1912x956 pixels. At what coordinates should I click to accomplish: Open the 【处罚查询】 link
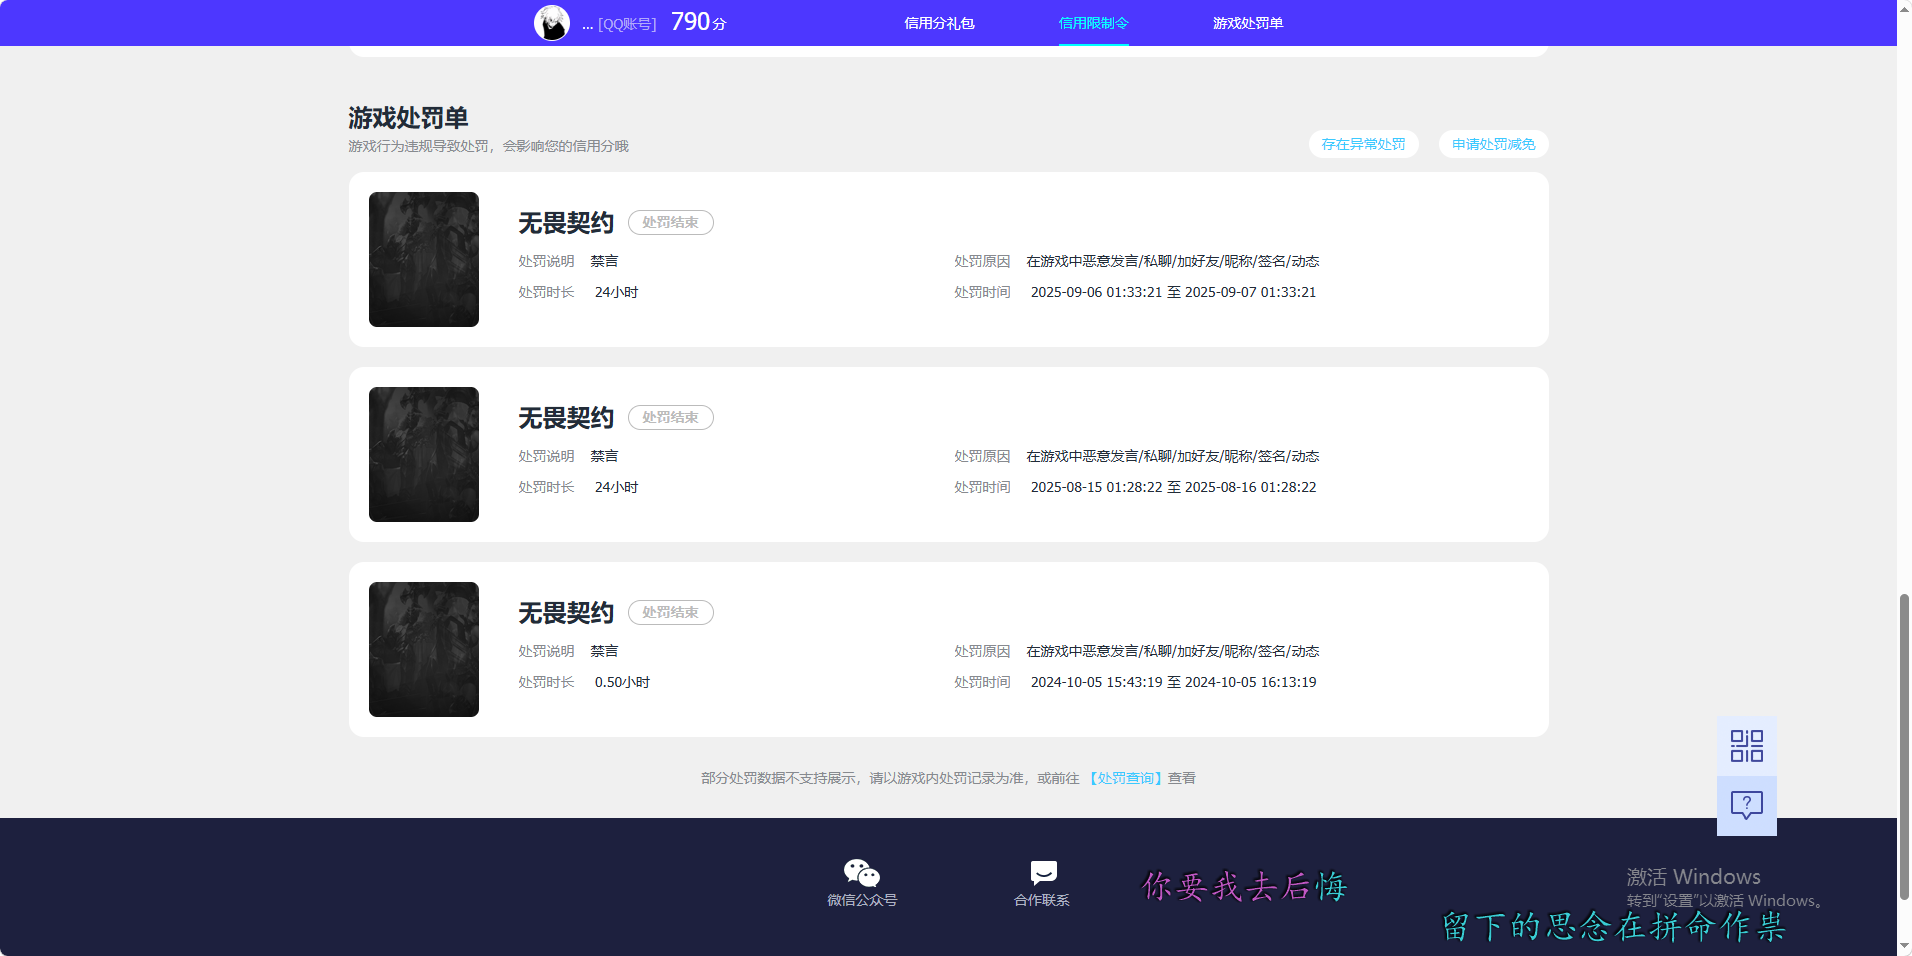[1125, 777]
